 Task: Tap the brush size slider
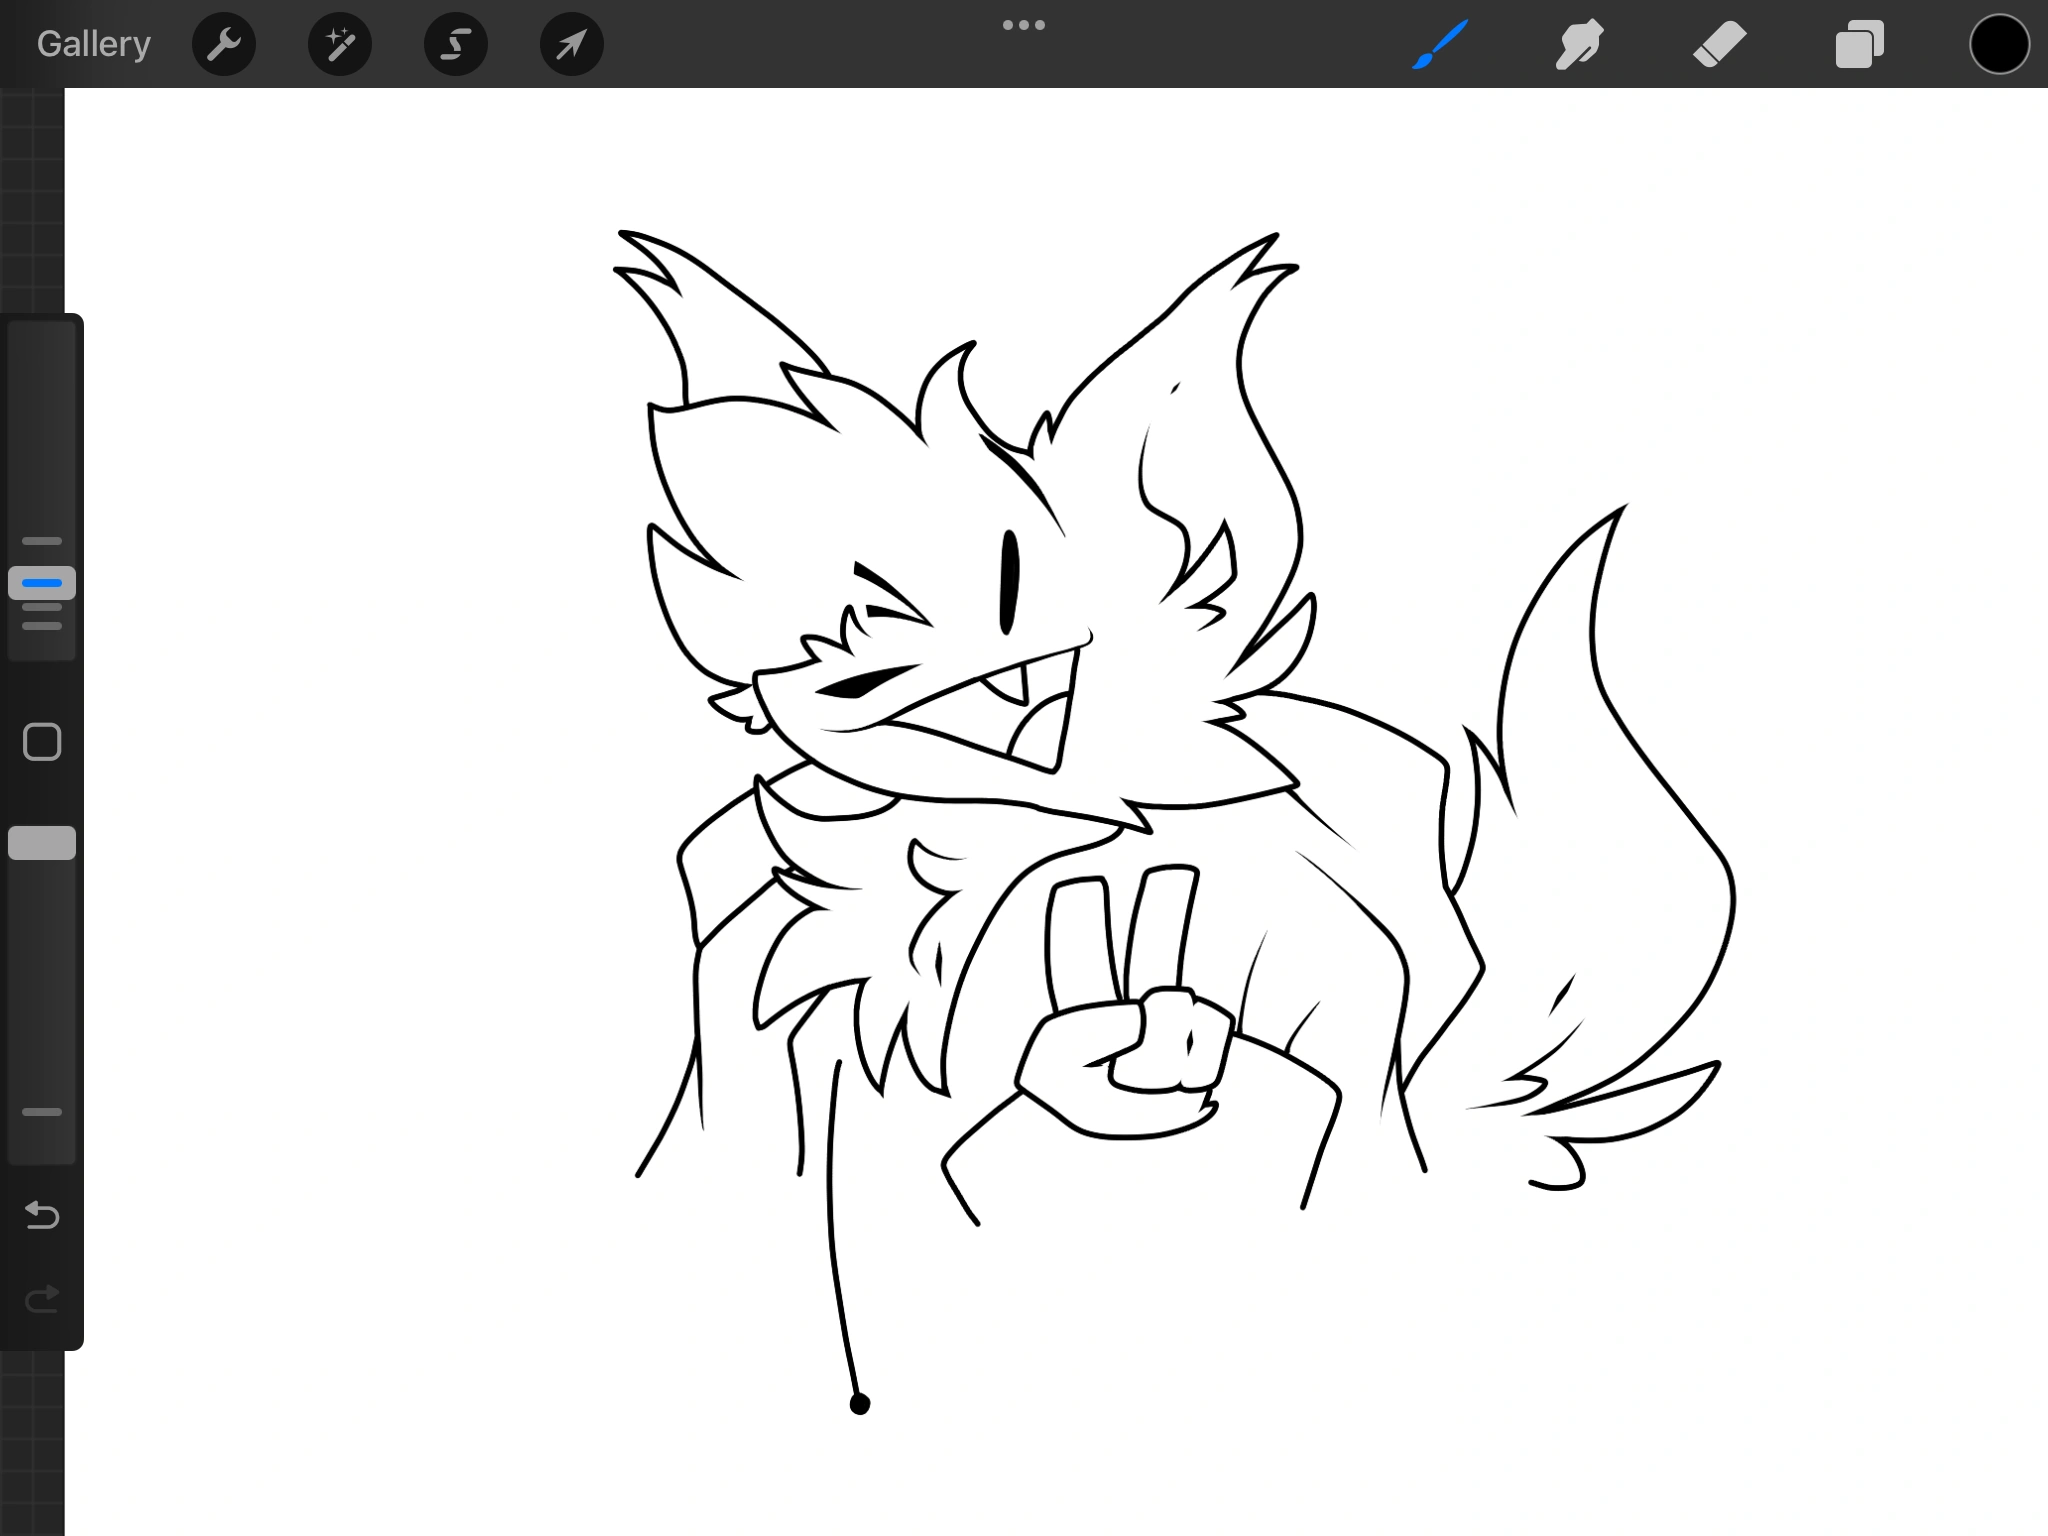(x=42, y=583)
